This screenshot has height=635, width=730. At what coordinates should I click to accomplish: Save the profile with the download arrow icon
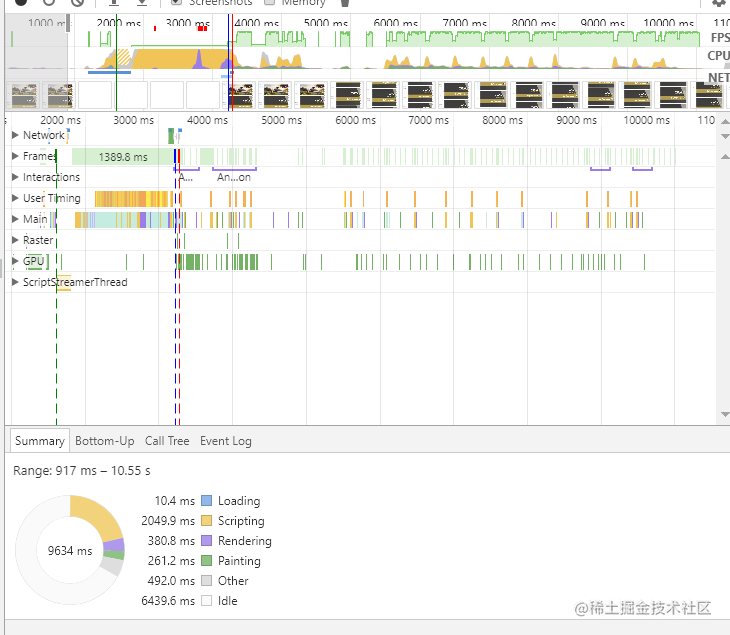pos(142,2)
